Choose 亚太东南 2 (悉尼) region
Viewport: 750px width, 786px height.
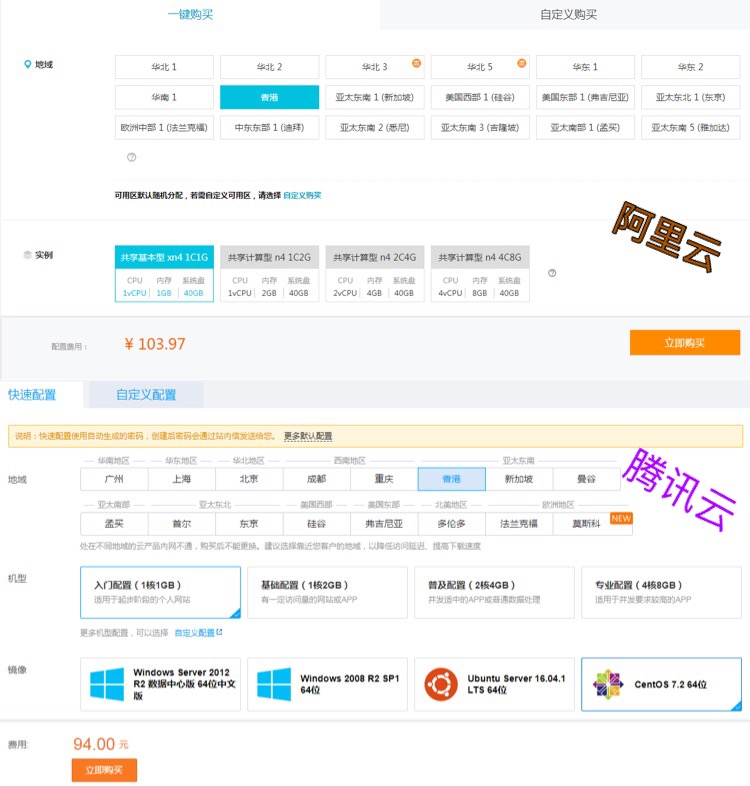click(x=375, y=128)
